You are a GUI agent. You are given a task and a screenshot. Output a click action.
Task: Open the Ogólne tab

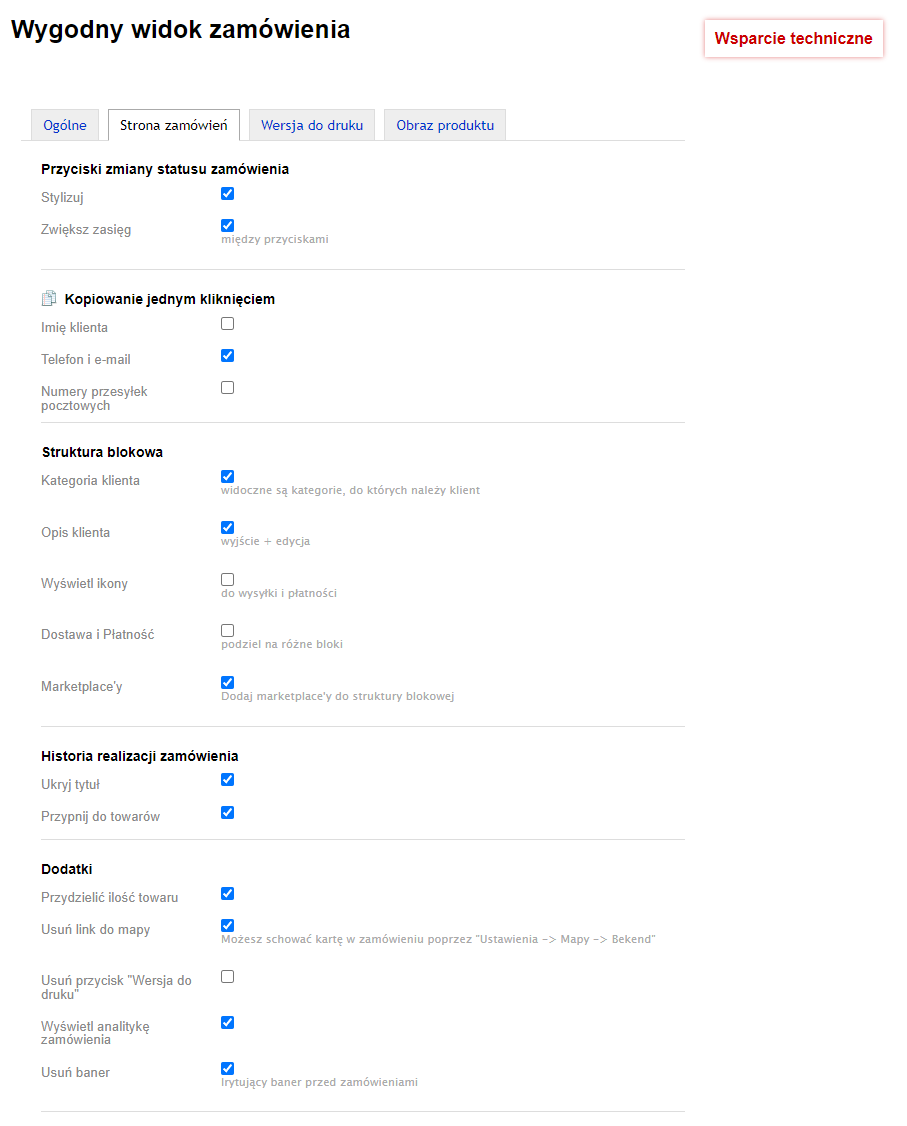pos(65,126)
